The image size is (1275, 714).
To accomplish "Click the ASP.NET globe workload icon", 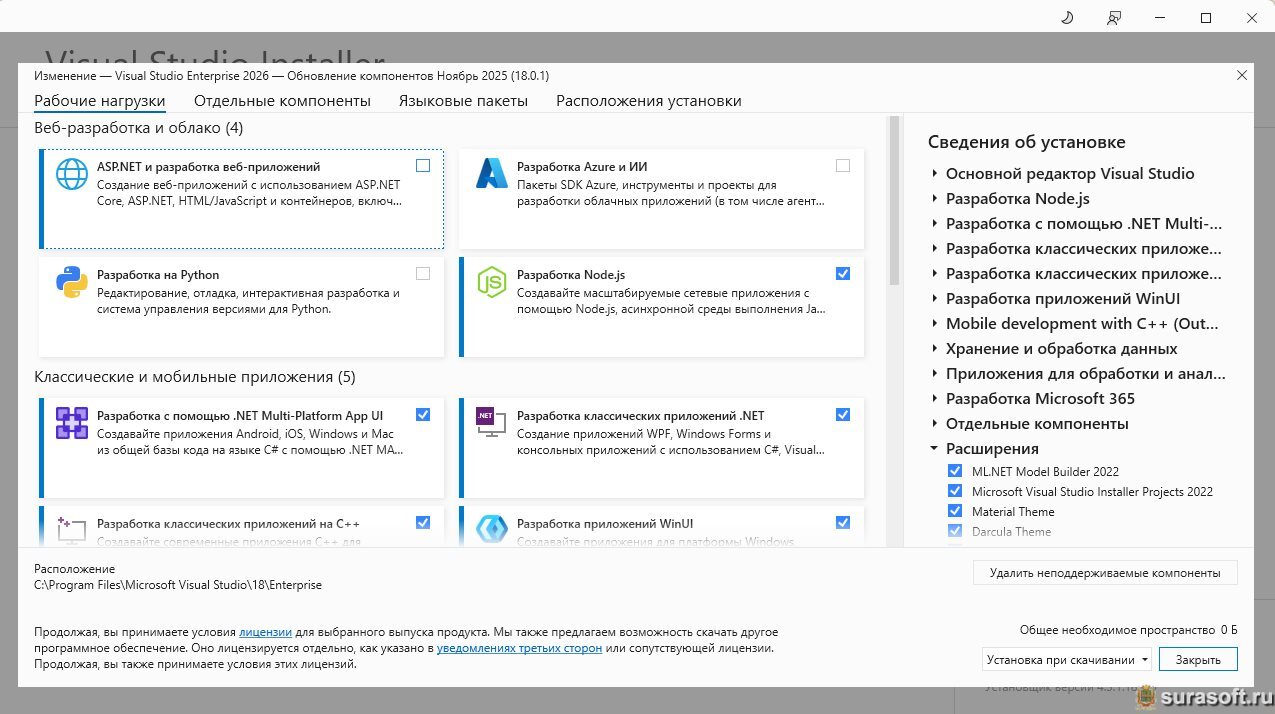I will (x=72, y=174).
